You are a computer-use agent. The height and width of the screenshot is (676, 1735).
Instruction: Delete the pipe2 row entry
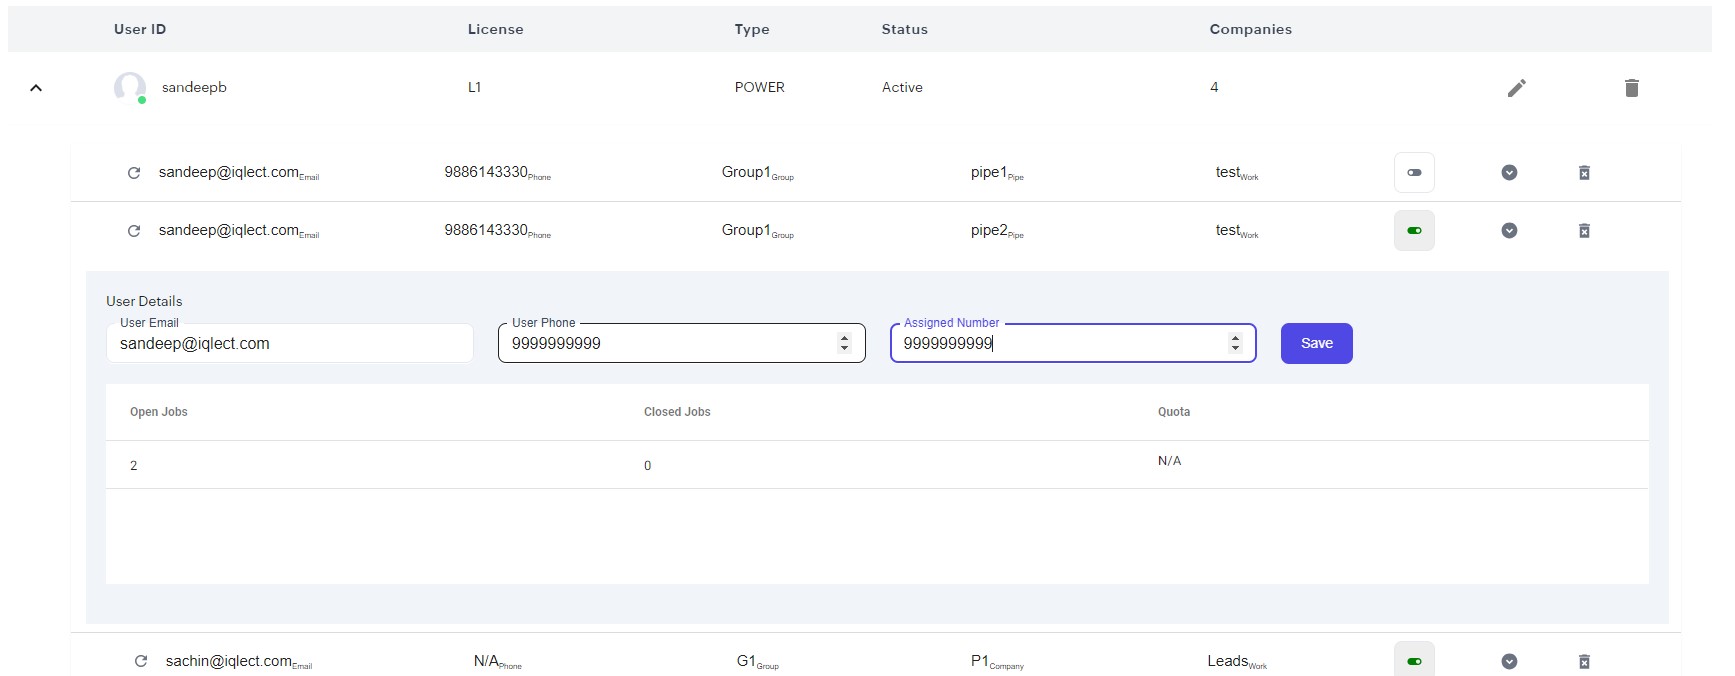pyautogui.click(x=1584, y=231)
